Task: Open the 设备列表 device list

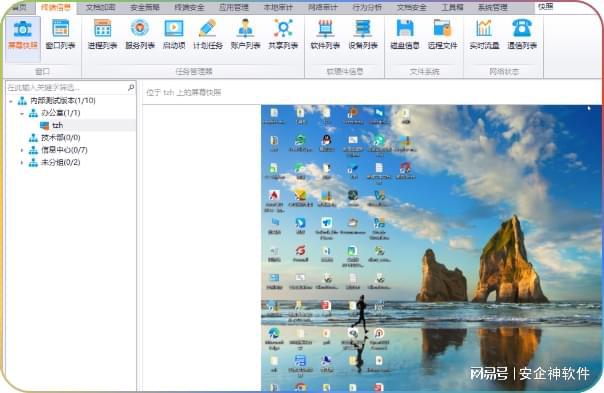Action: coord(363,35)
